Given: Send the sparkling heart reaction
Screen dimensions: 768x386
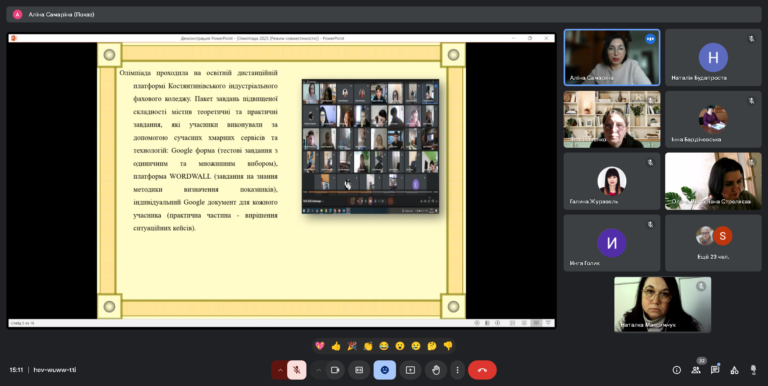Looking at the screenshot, I should pyautogui.click(x=320, y=346).
